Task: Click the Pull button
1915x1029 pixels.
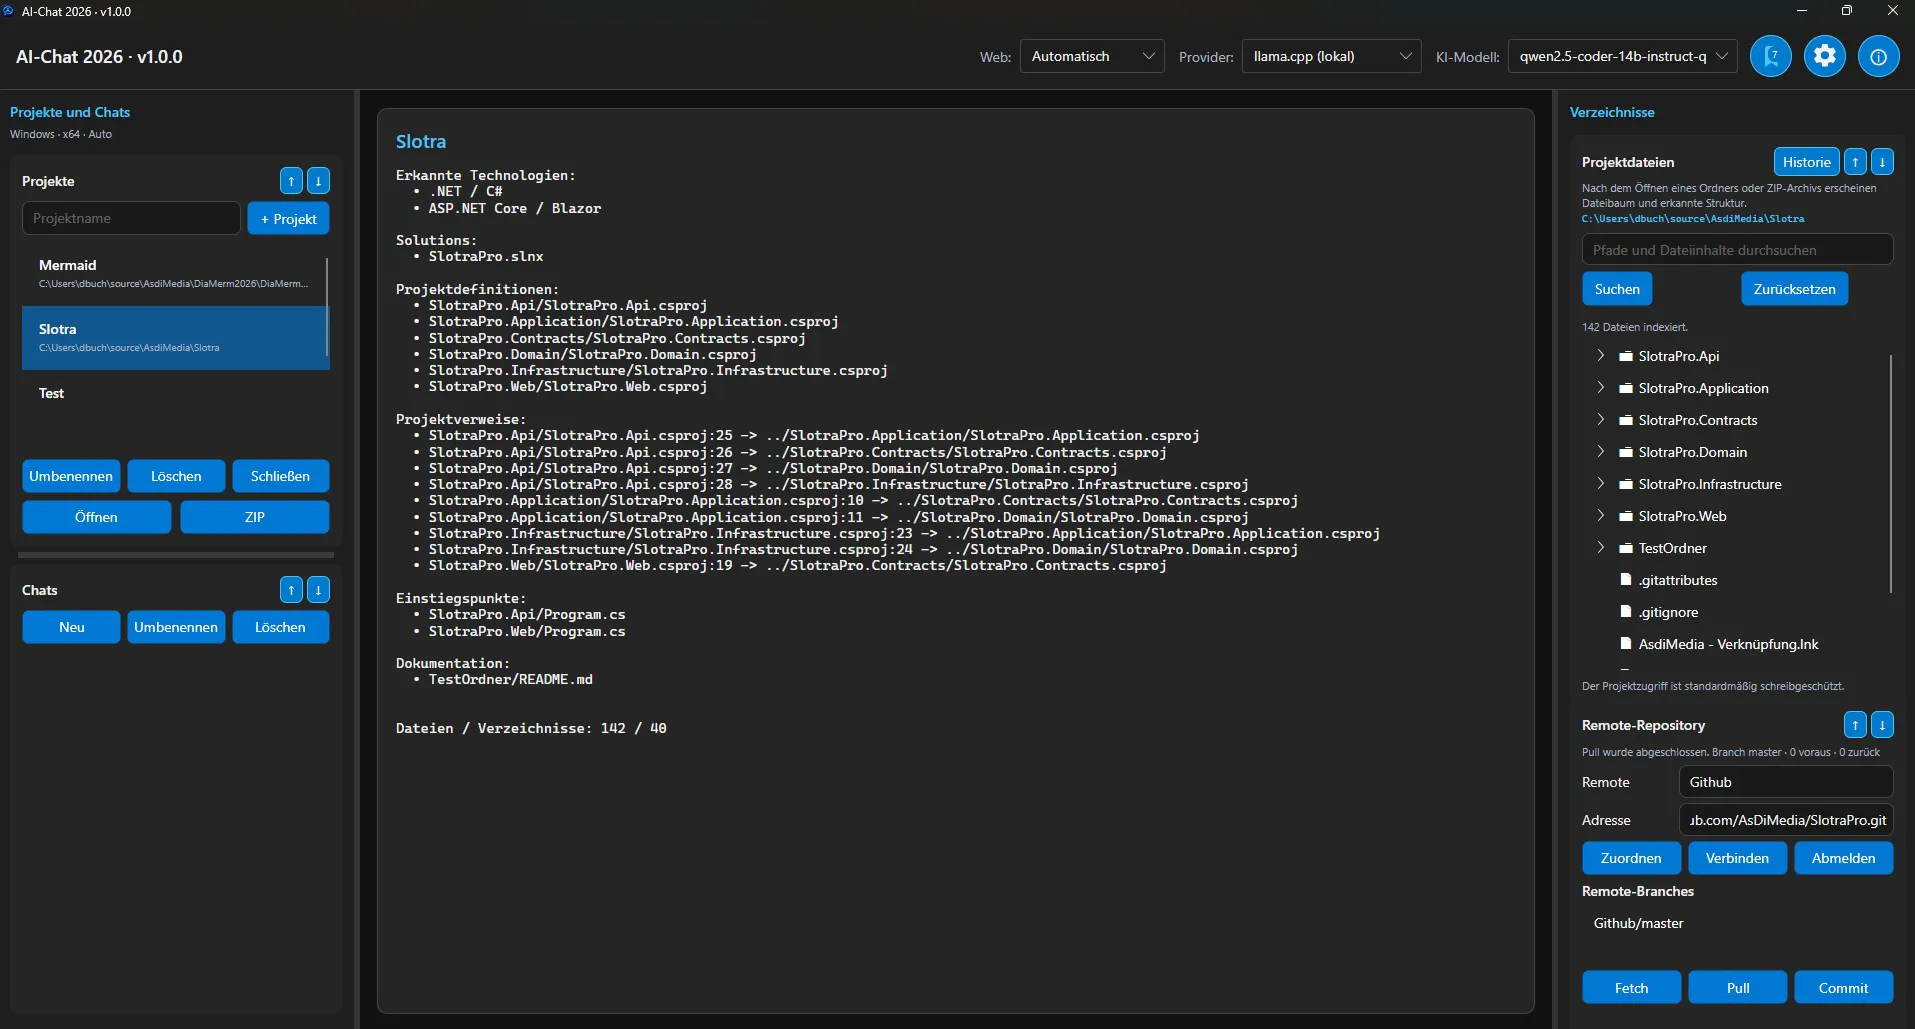Action: coord(1738,988)
